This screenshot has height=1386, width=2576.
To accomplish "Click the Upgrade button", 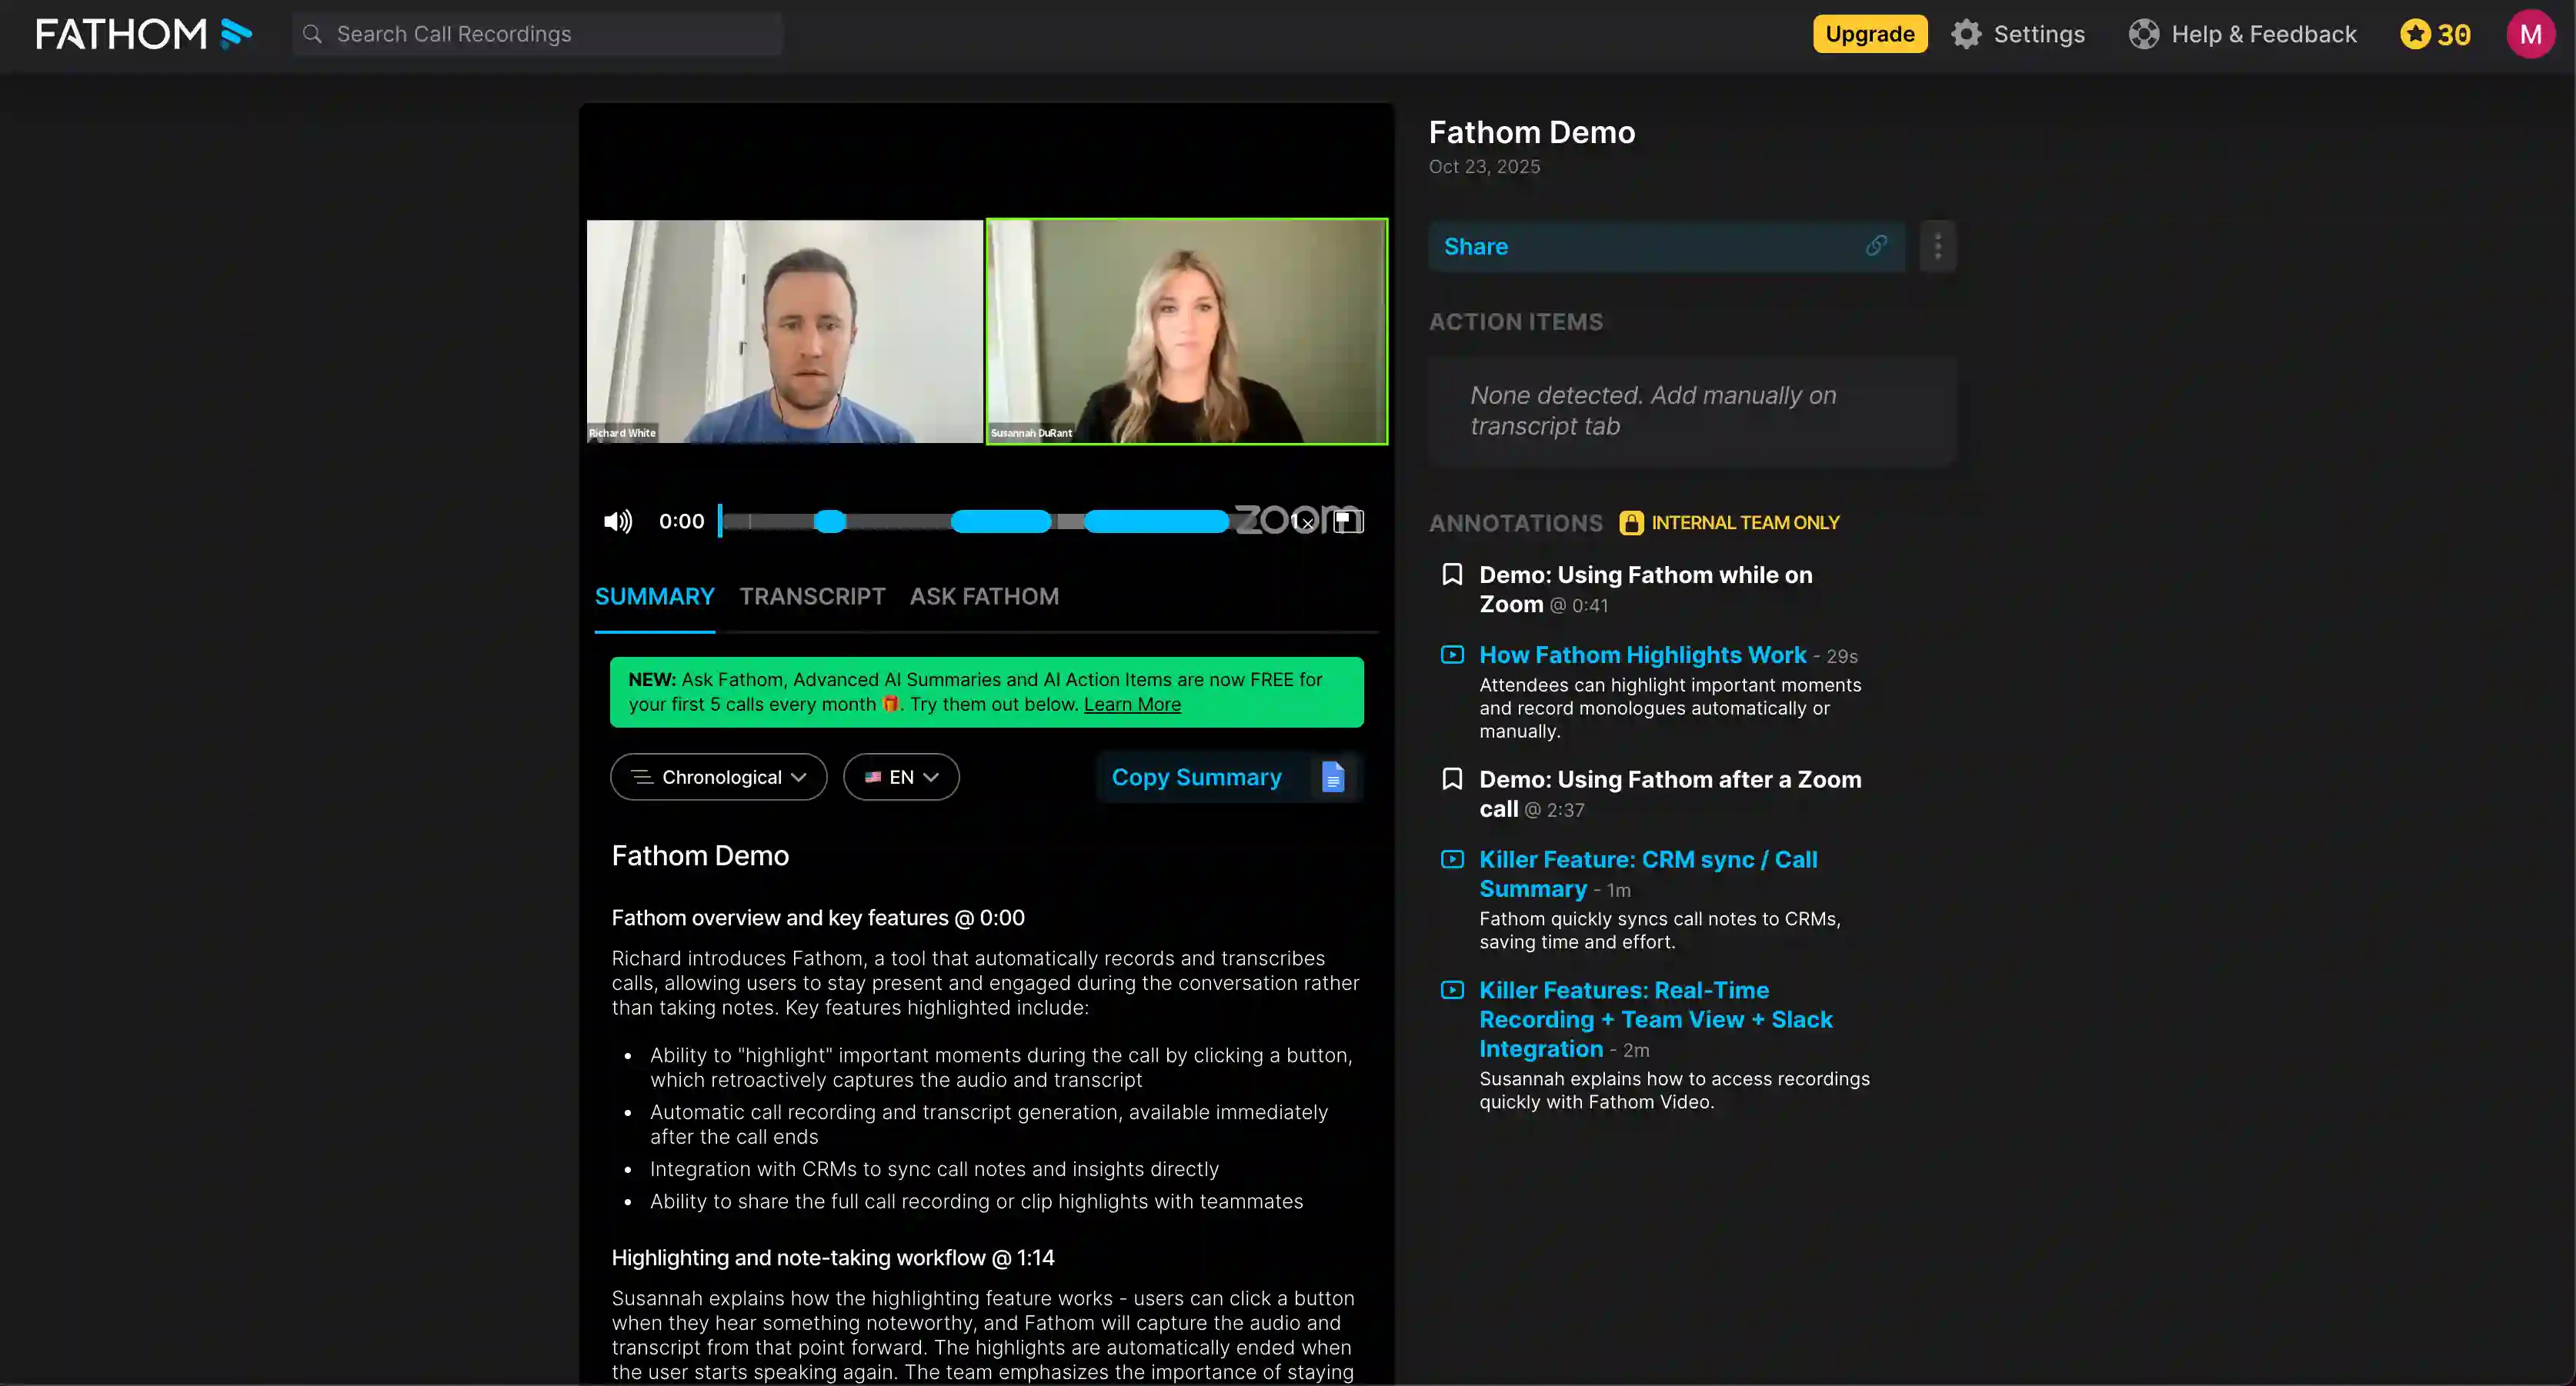I will pyautogui.click(x=1869, y=34).
